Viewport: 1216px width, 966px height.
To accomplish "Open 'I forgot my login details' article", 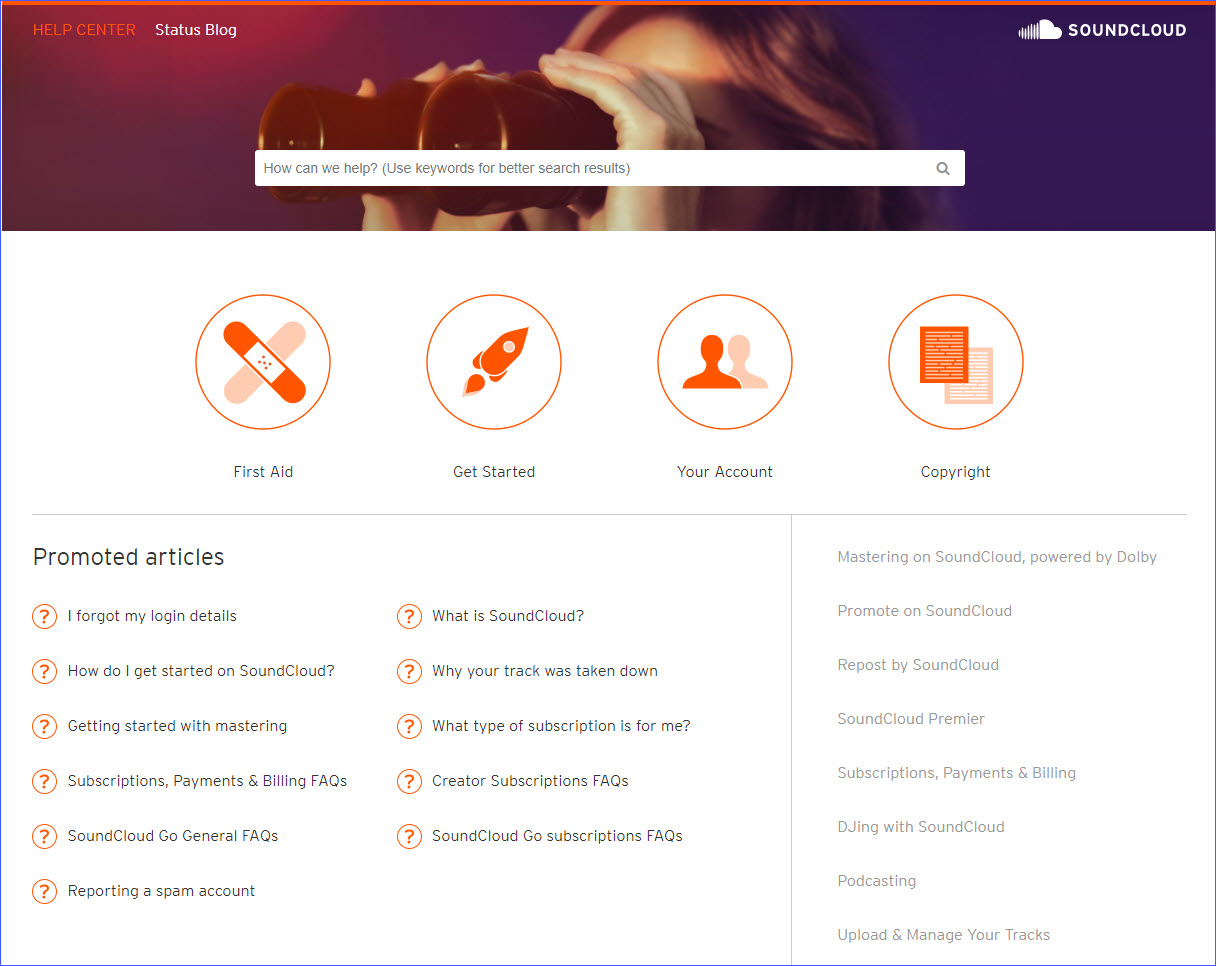I will pos(152,616).
